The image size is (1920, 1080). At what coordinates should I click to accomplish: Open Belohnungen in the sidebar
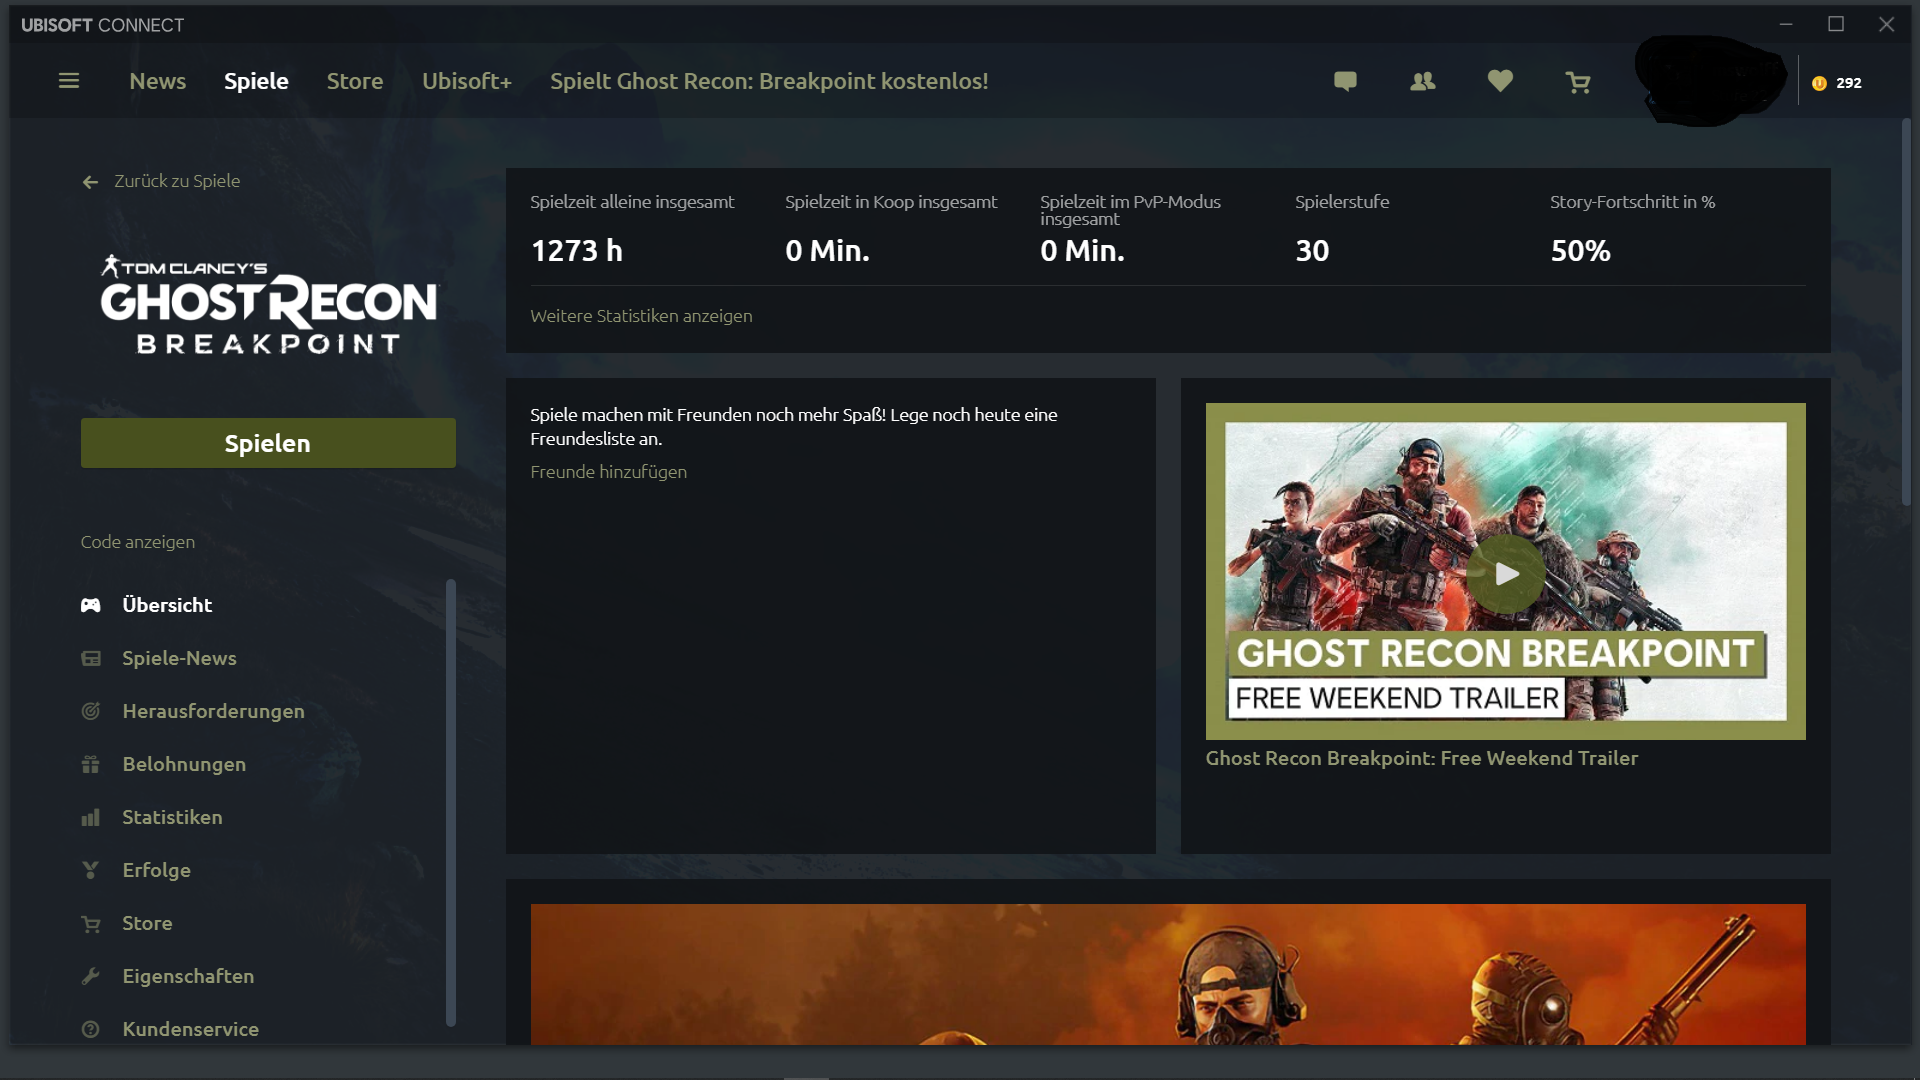pyautogui.click(x=184, y=764)
